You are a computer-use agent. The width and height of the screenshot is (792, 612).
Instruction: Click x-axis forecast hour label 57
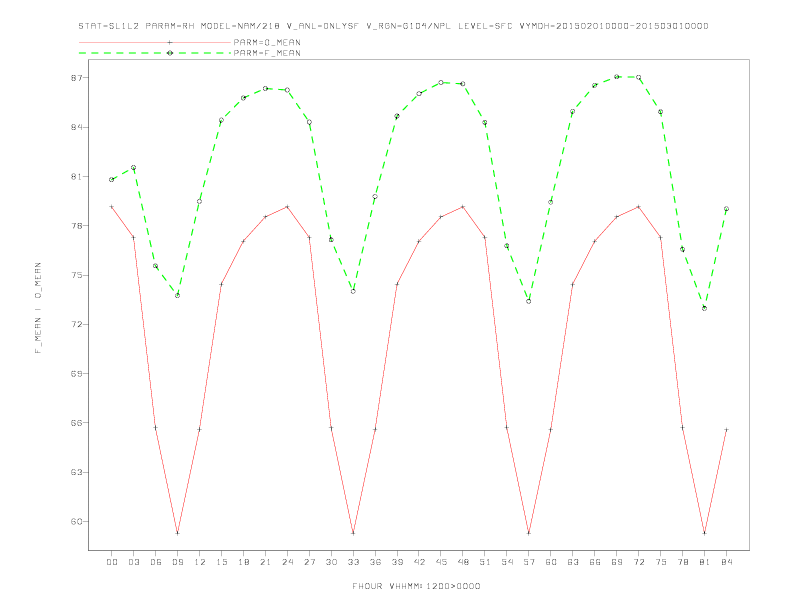coord(529,562)
